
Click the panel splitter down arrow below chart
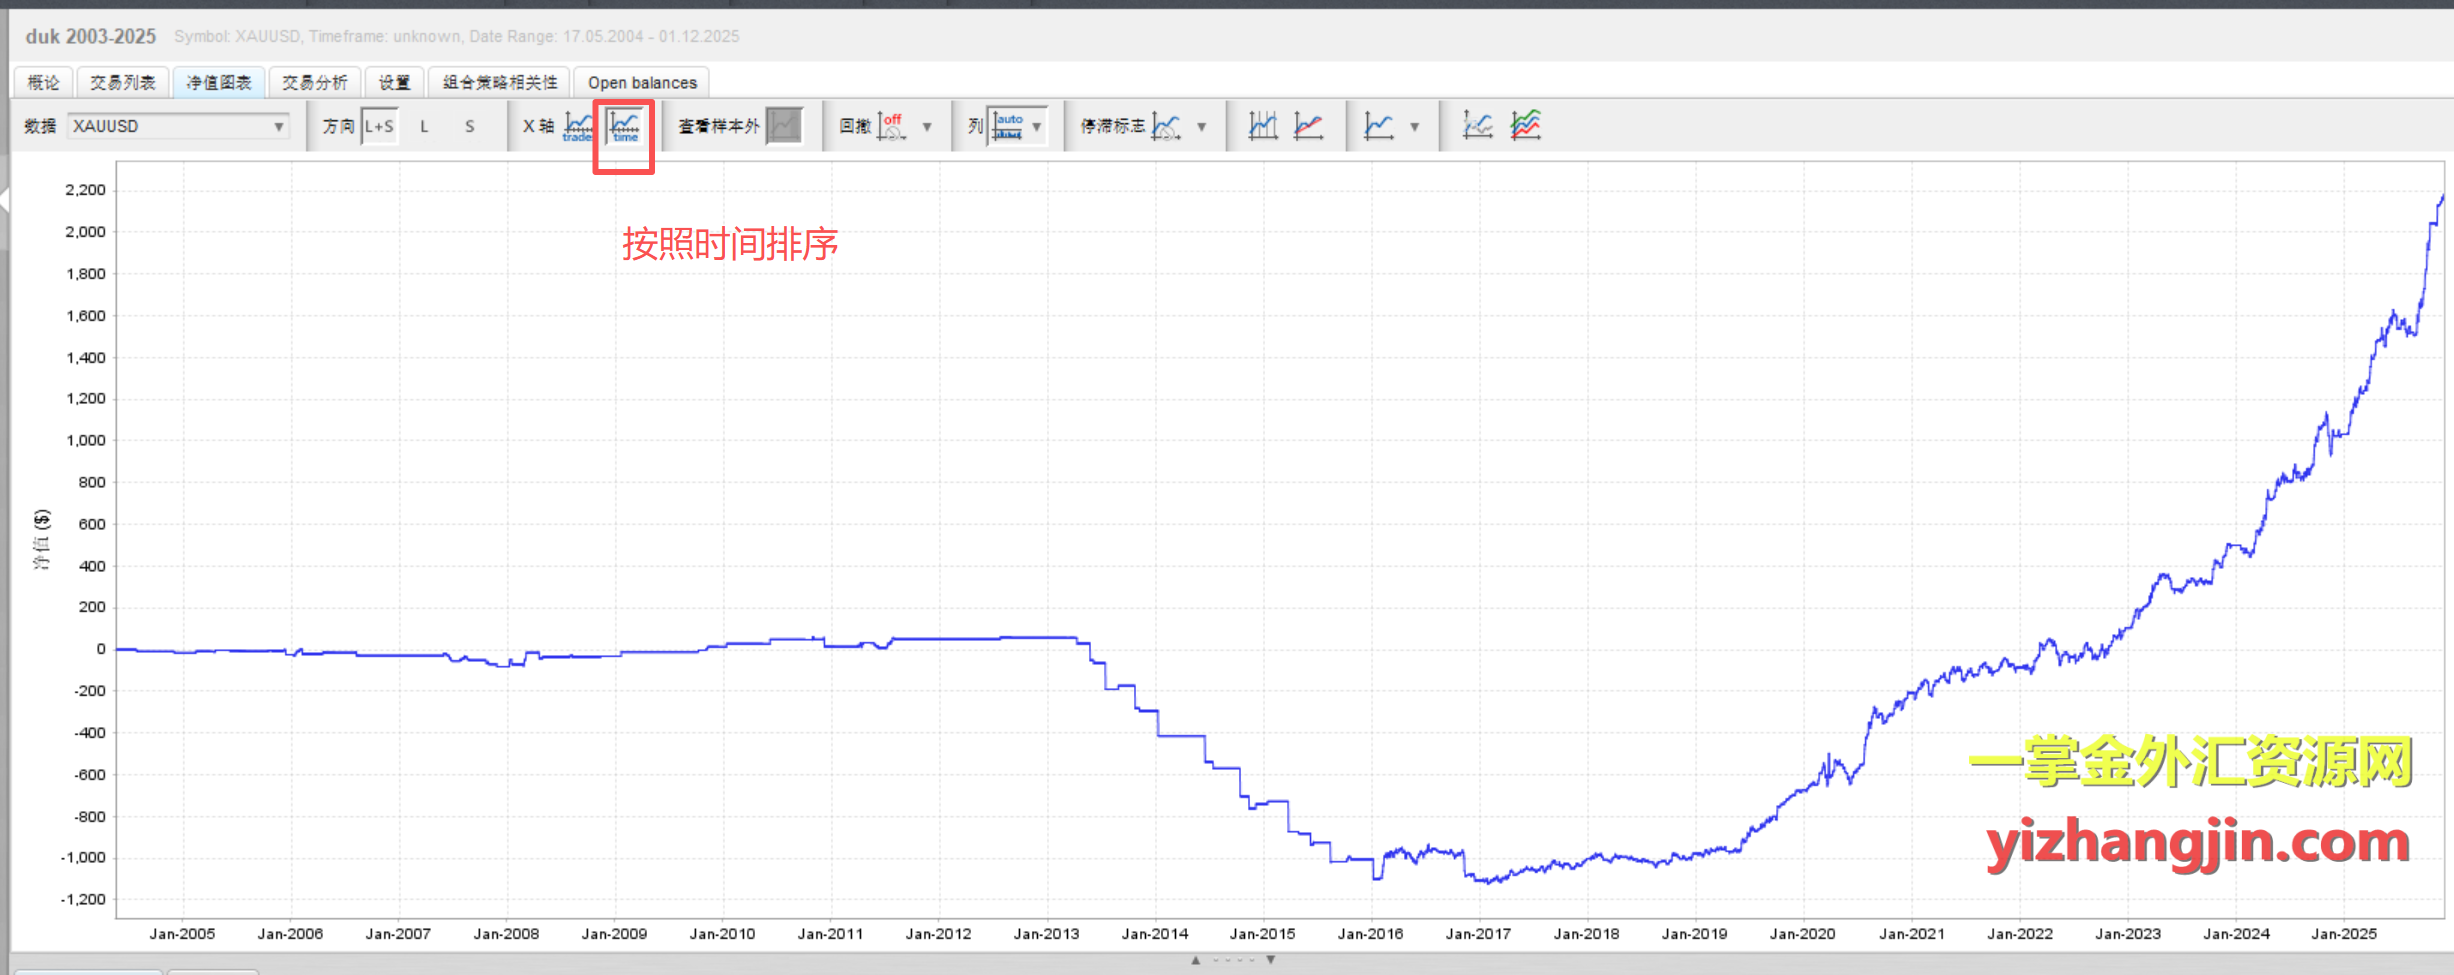[1271, 960]
